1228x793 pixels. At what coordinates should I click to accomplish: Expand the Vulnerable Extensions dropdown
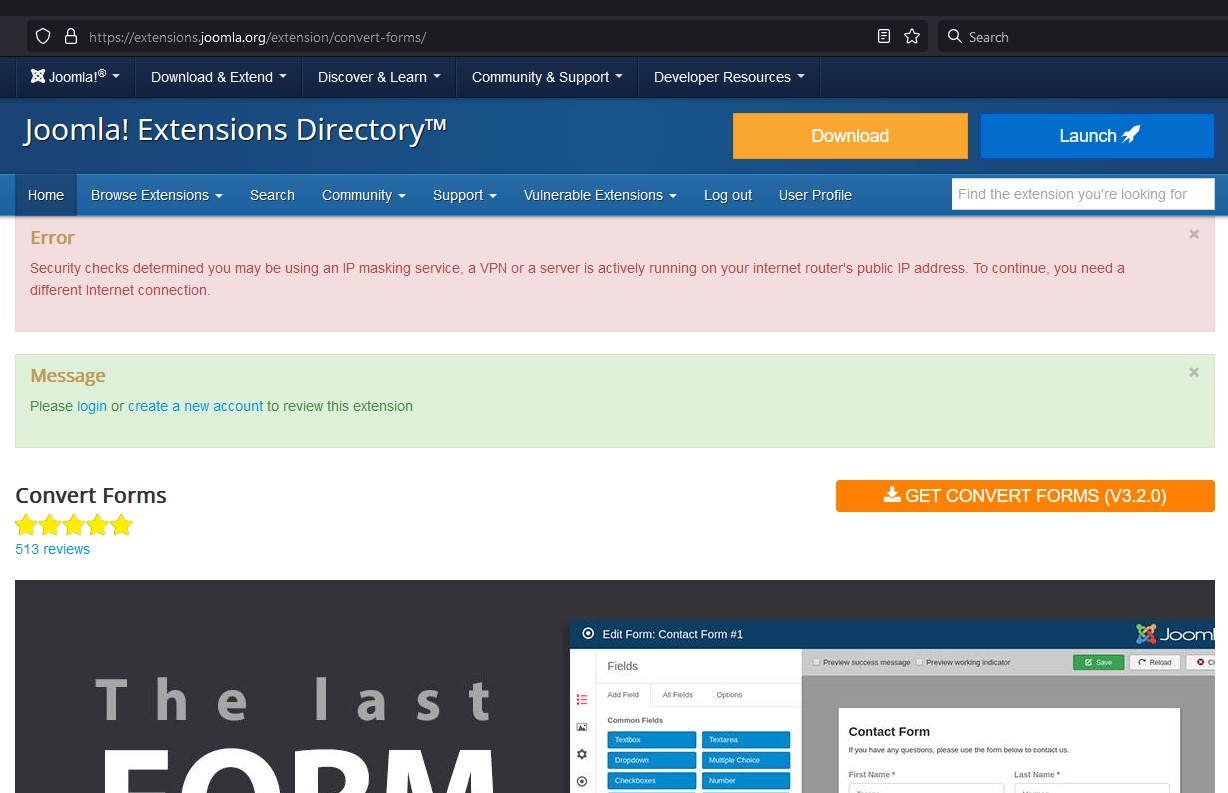click(x=599, y=195)
